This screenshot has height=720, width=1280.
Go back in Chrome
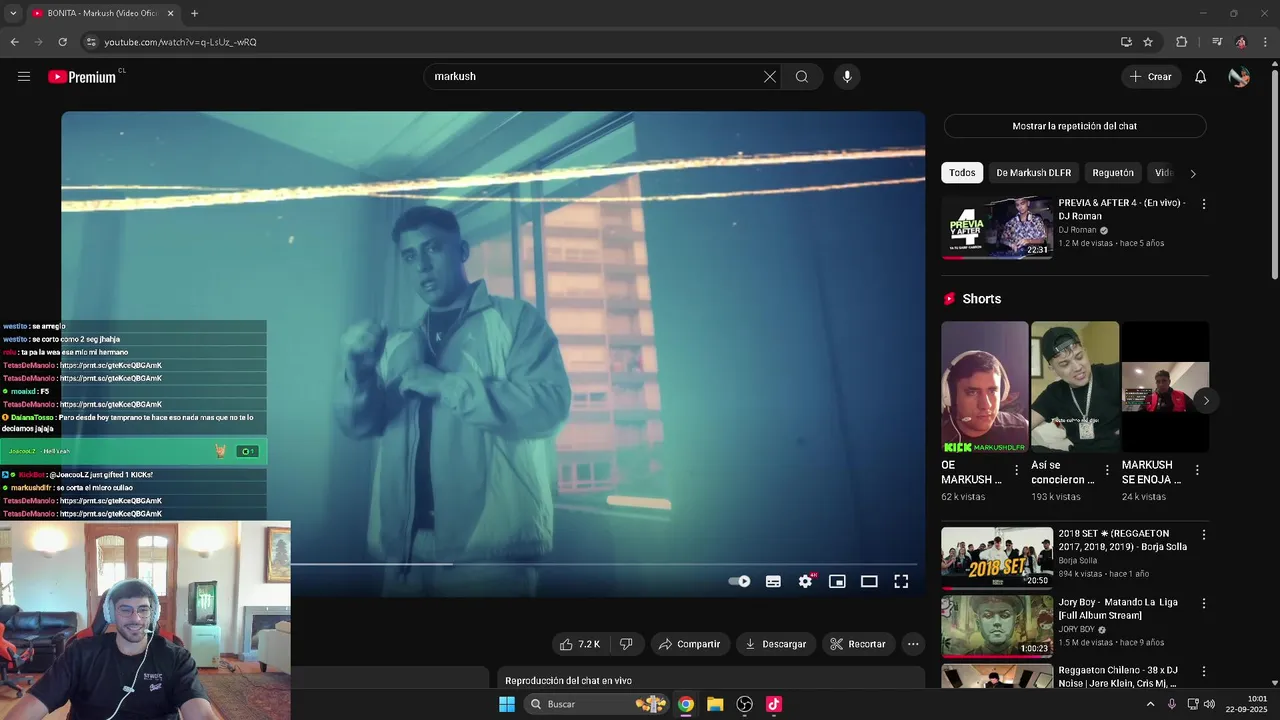pyautogui.click(x=14, y=42)
